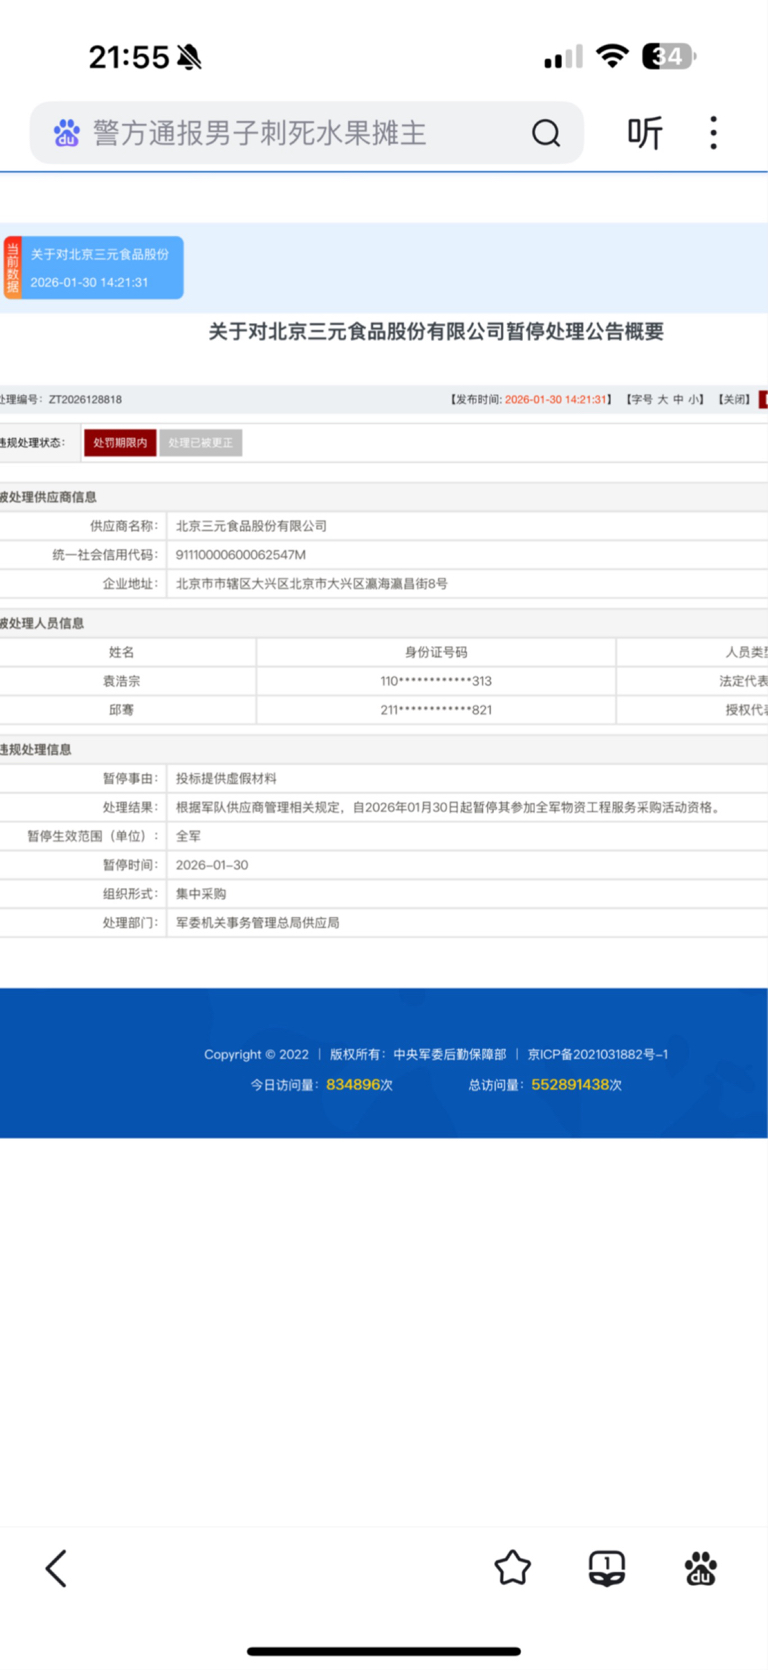Tap the search field with 警方通报 text
The image size is (769, 1670).
(x=306, y=133)
